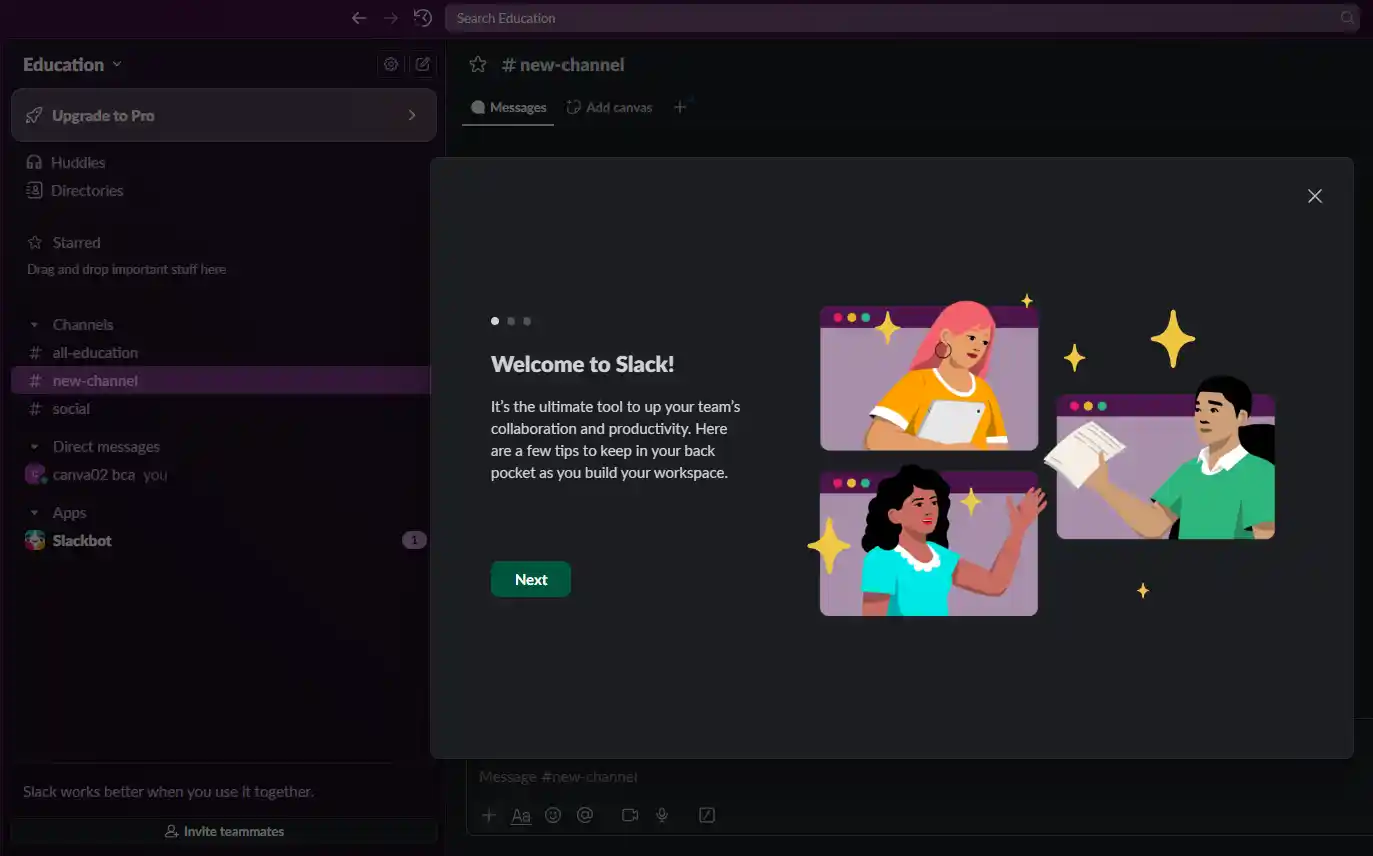Click the plus attach icon in composer
The width and height of the screenshot is (1373, 856).
click(x=489, y=815)
